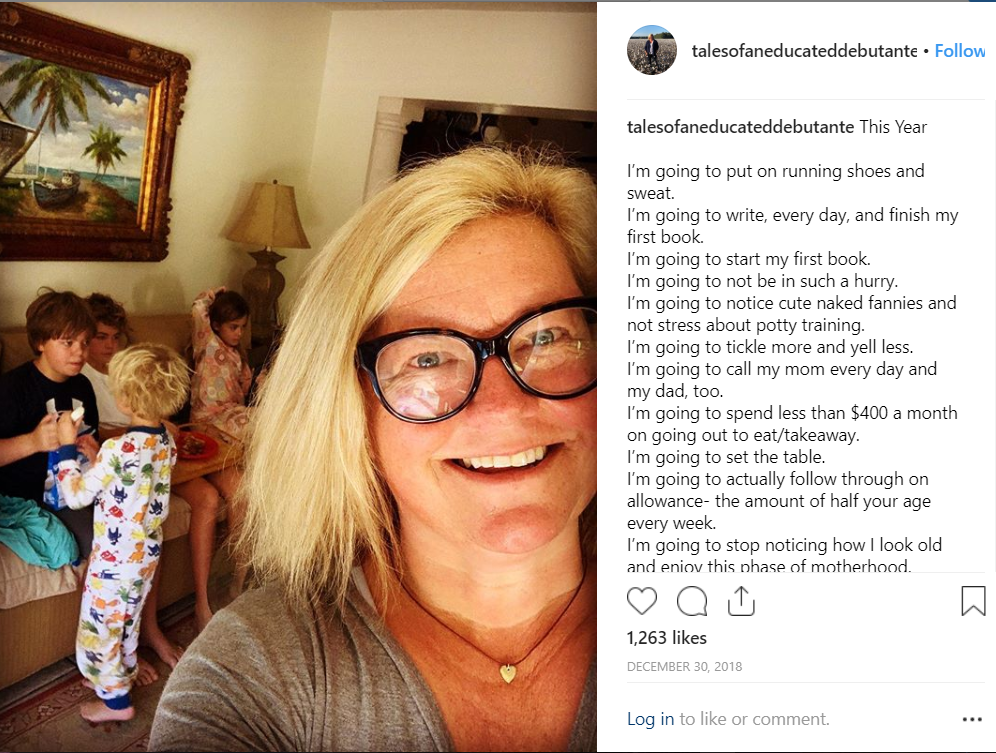Save the post with the bookmark icon
The height and width of the screenshot is (753, 996).
click(x=972, y=601)
